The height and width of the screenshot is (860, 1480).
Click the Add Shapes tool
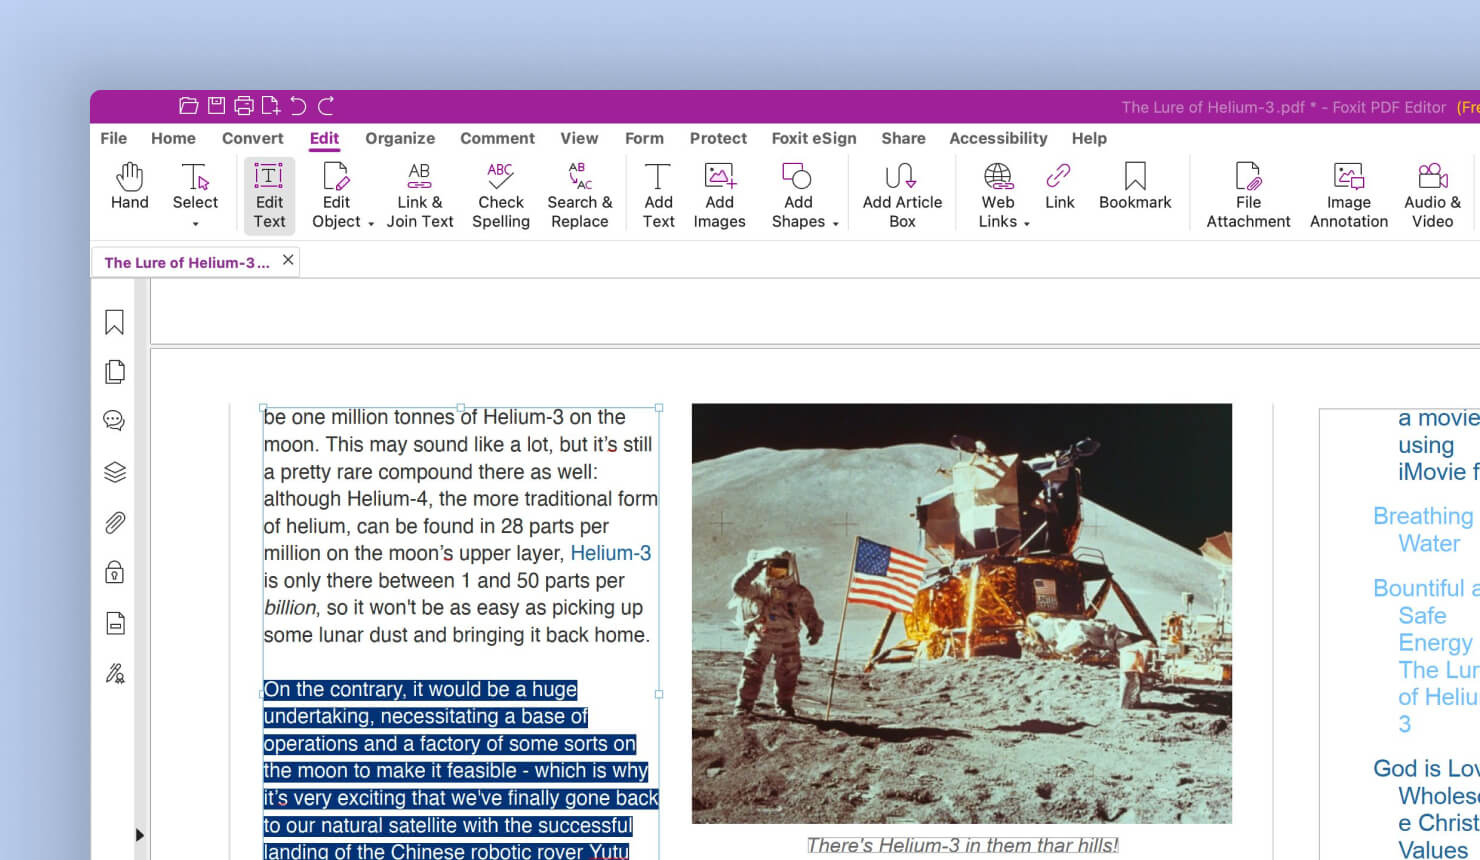[x=798, y=195]
